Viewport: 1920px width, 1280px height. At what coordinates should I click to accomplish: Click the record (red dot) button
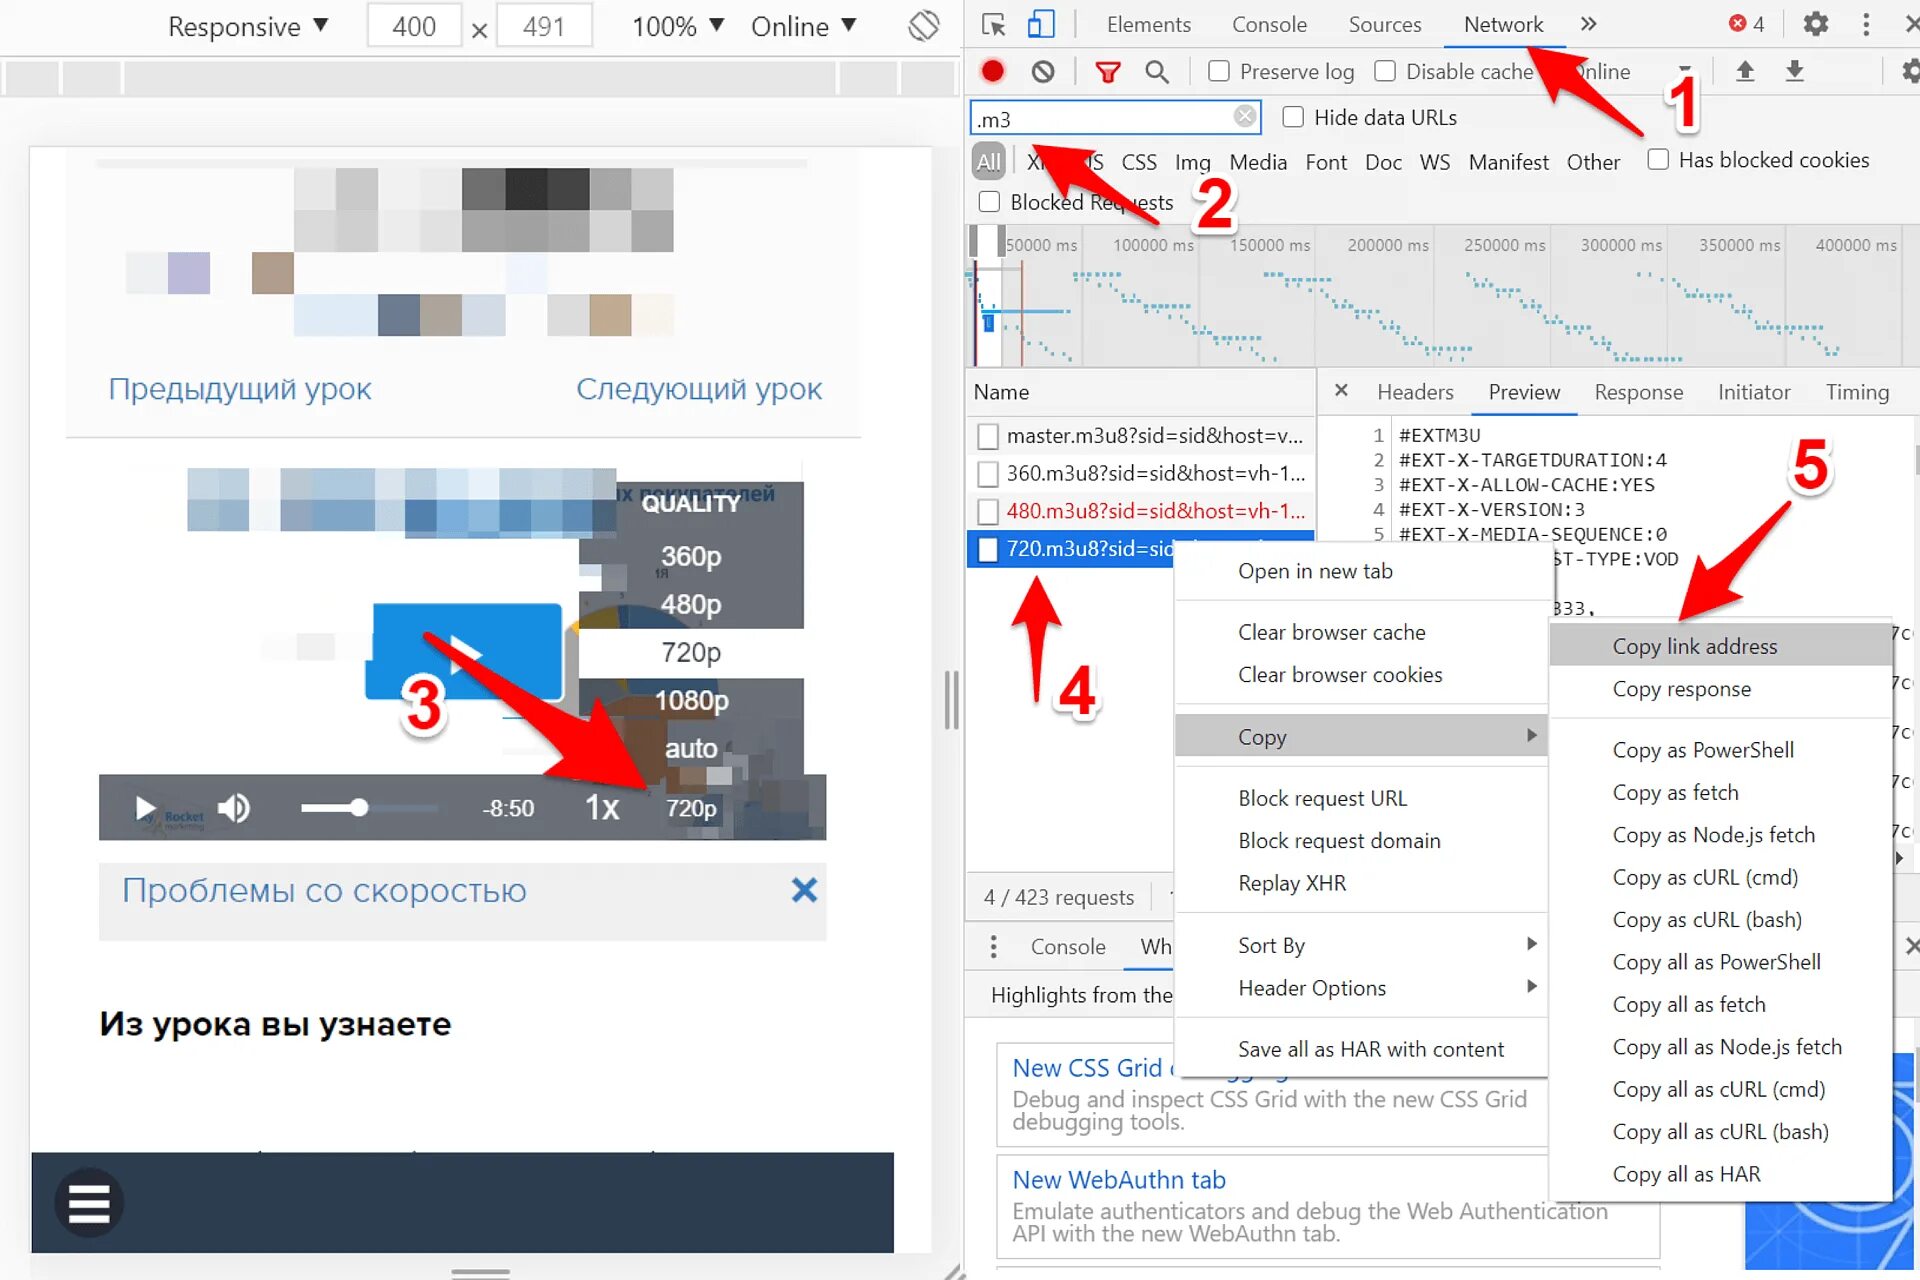(x=994, y=71)
